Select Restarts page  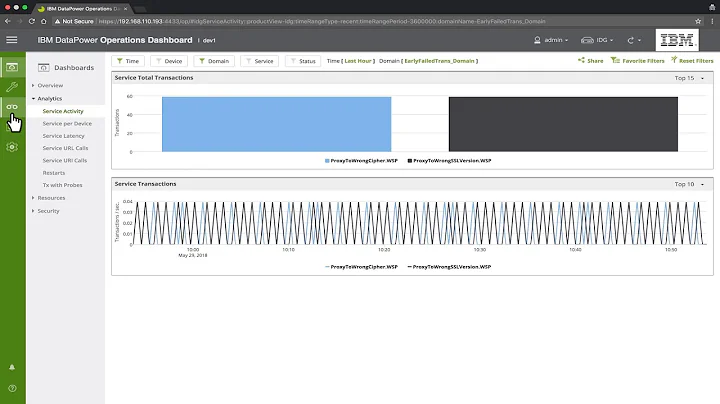(54, 173)
